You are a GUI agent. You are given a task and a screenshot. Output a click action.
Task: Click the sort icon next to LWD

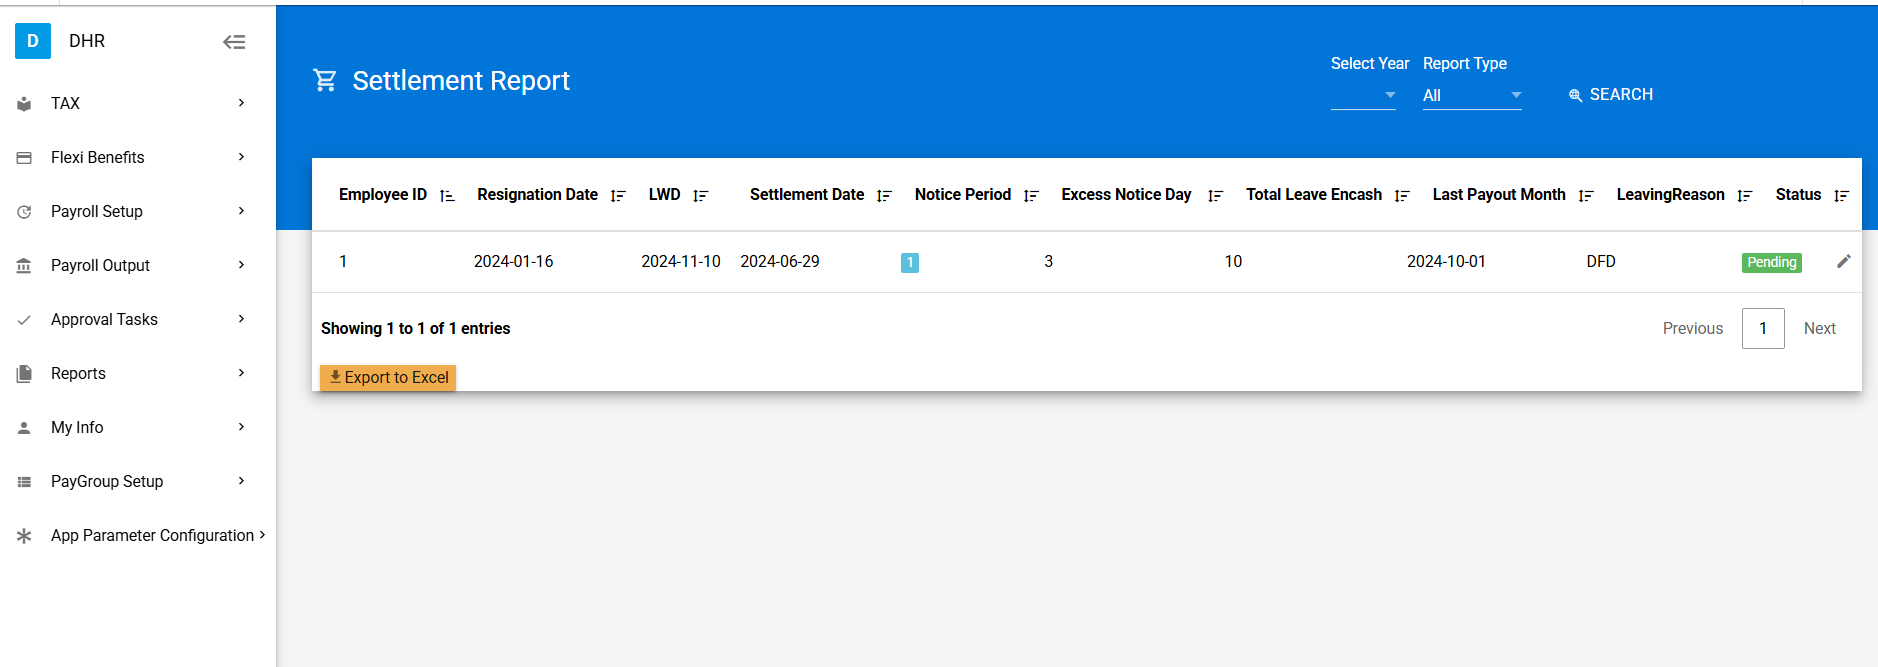pos(700,196)
